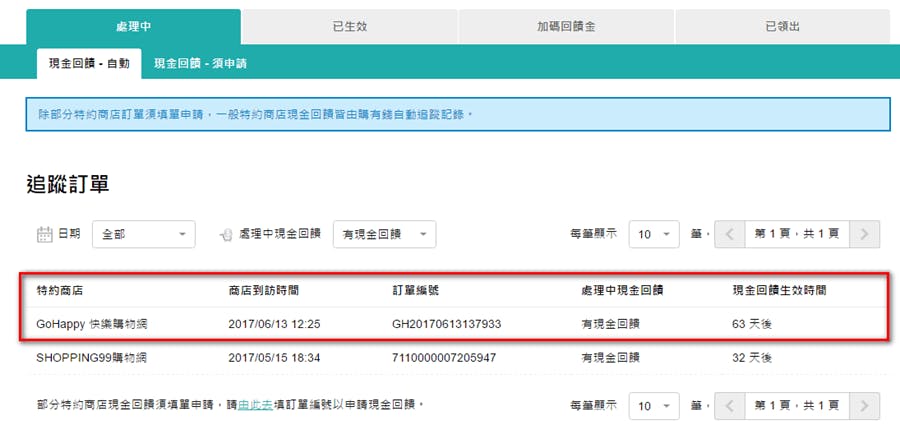Select the GoHappy 快樂購物網 merchant cell

click(x=92, y=324)
